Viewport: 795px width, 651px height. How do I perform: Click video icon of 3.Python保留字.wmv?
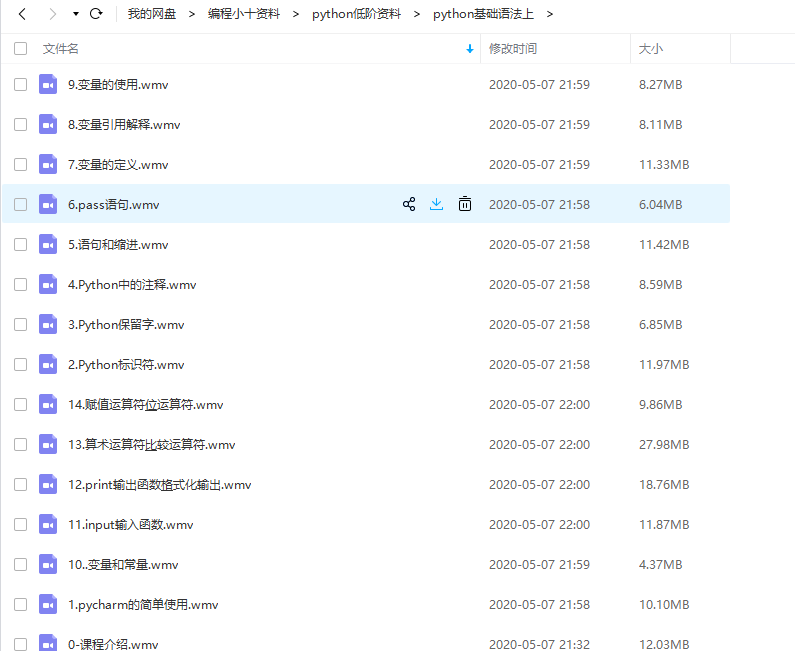(x=48, y=324)
